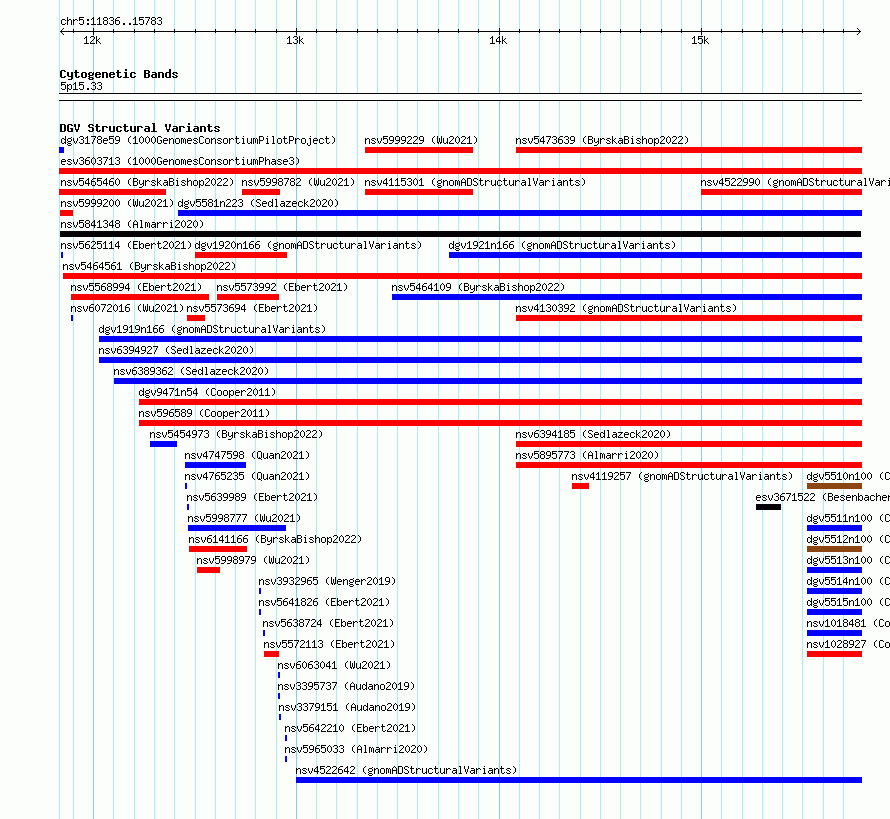Open dgv1921n166 gnomADStructuralVariants variant
890x819 pixels.
(562, 245)
